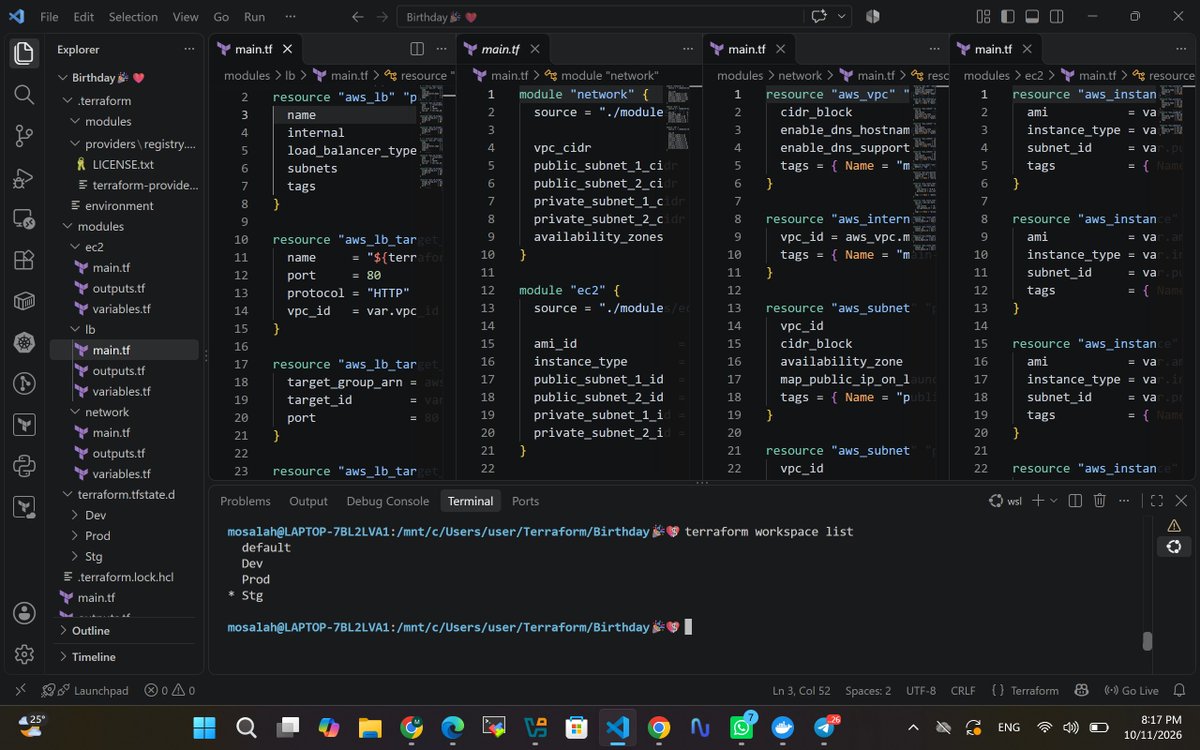Open Launchpad from the status bar
The height and width of the screenshot is (750, 1200).
point(85,690)
